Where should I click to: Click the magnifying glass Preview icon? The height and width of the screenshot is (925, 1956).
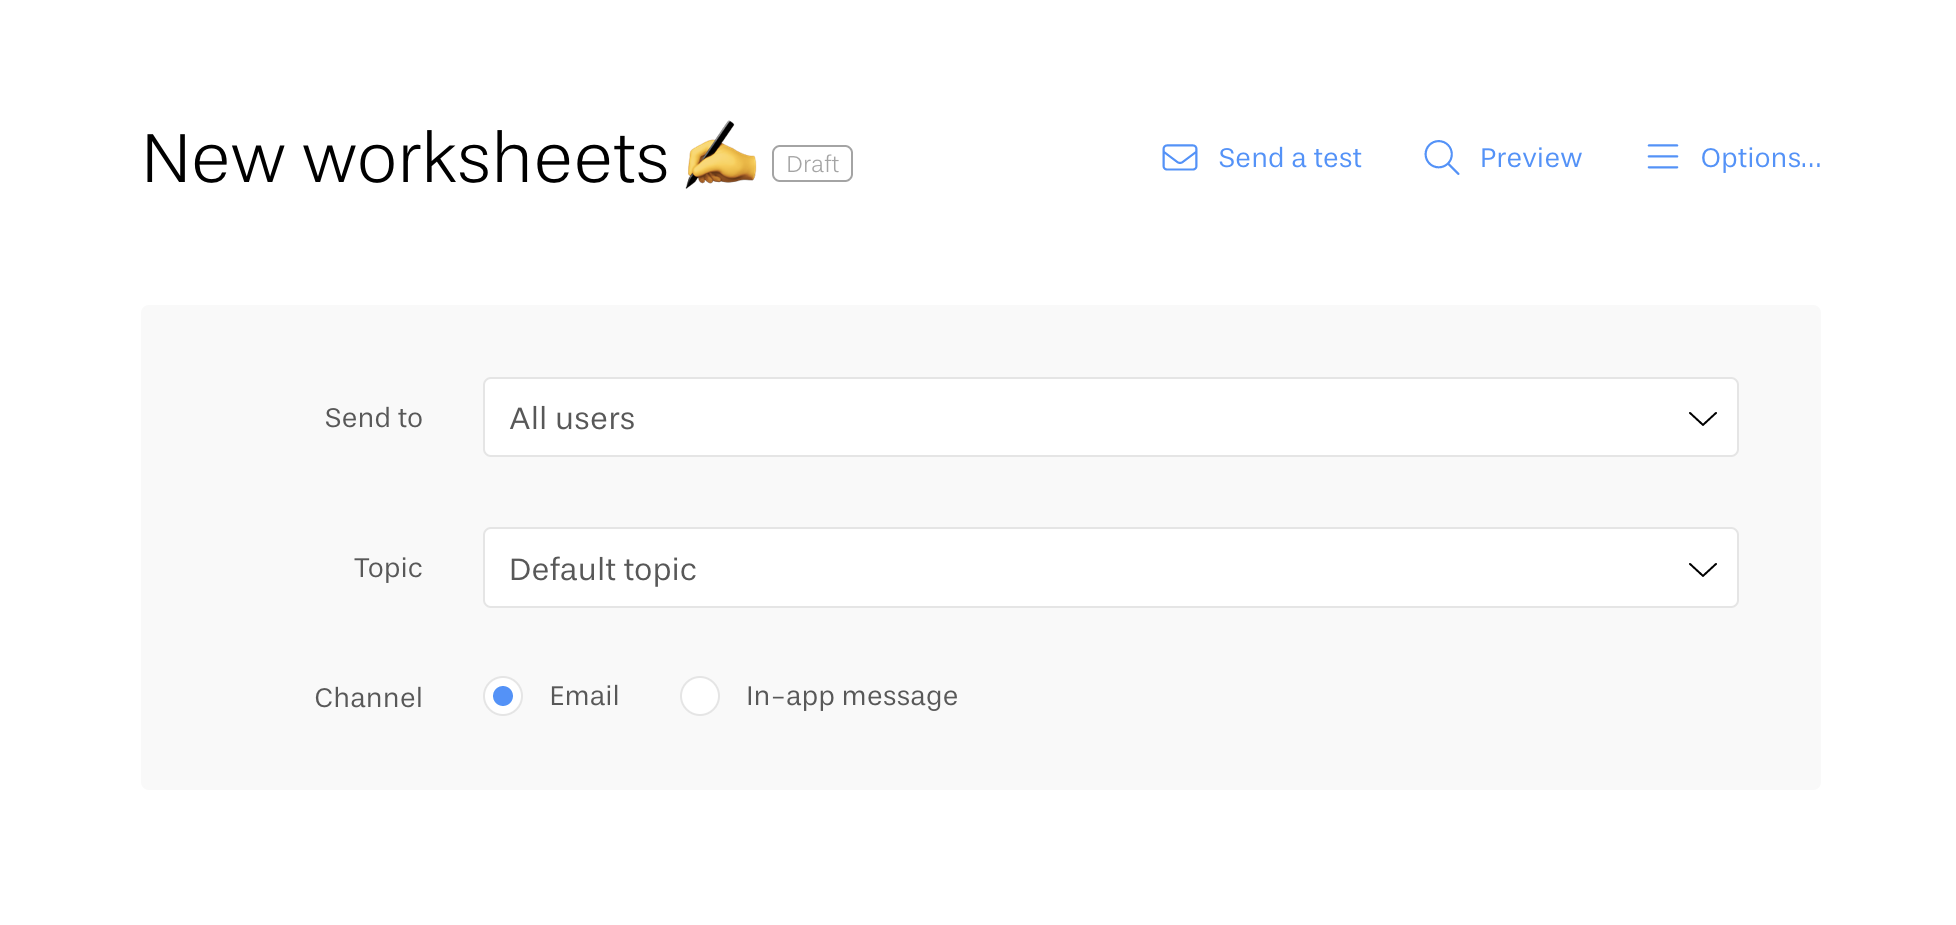pos(1441,158)
